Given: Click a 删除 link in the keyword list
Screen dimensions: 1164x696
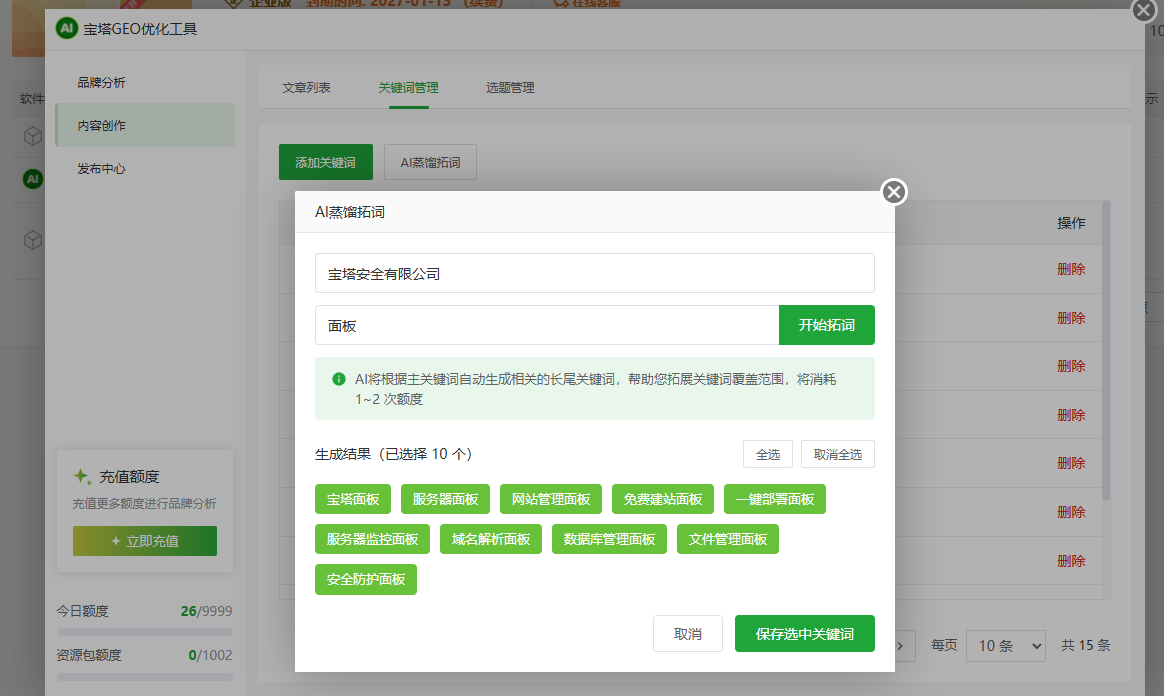Looking at the screenshot, I should pos(1071,269).
